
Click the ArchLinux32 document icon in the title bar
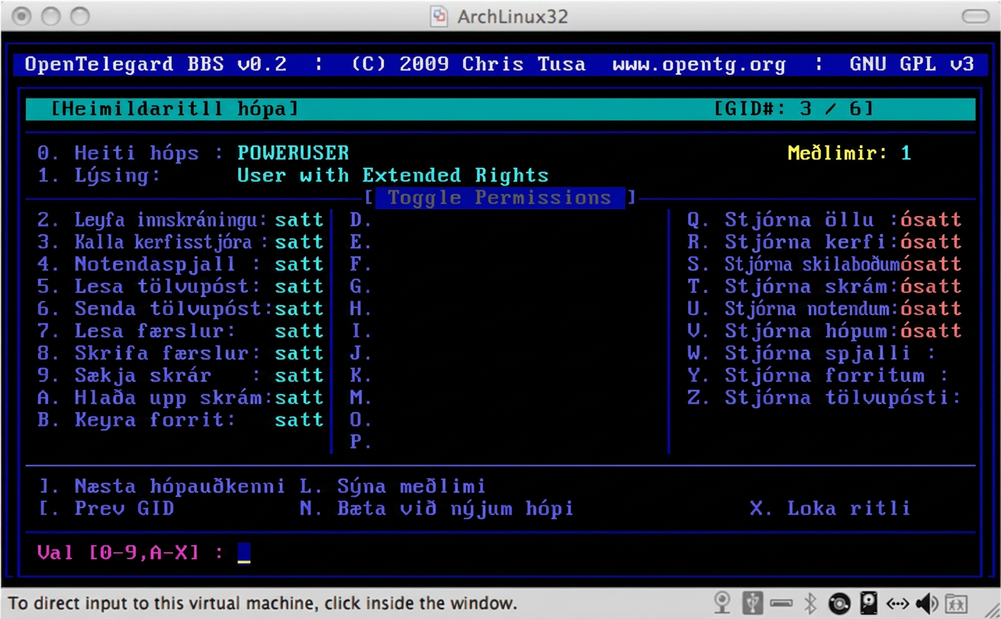(x=439, y=16)
